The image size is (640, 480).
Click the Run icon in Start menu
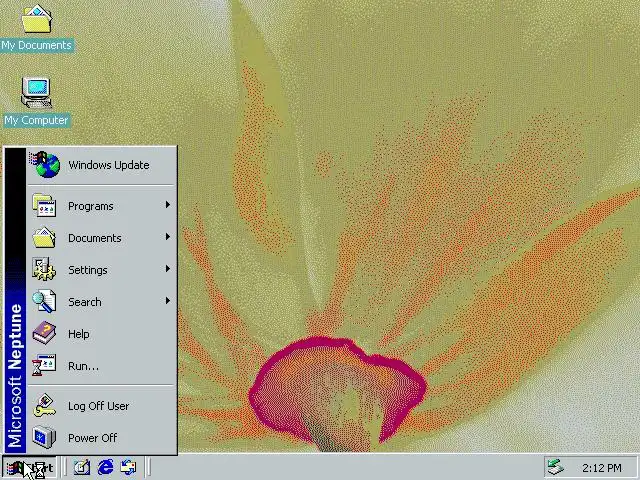44,366
